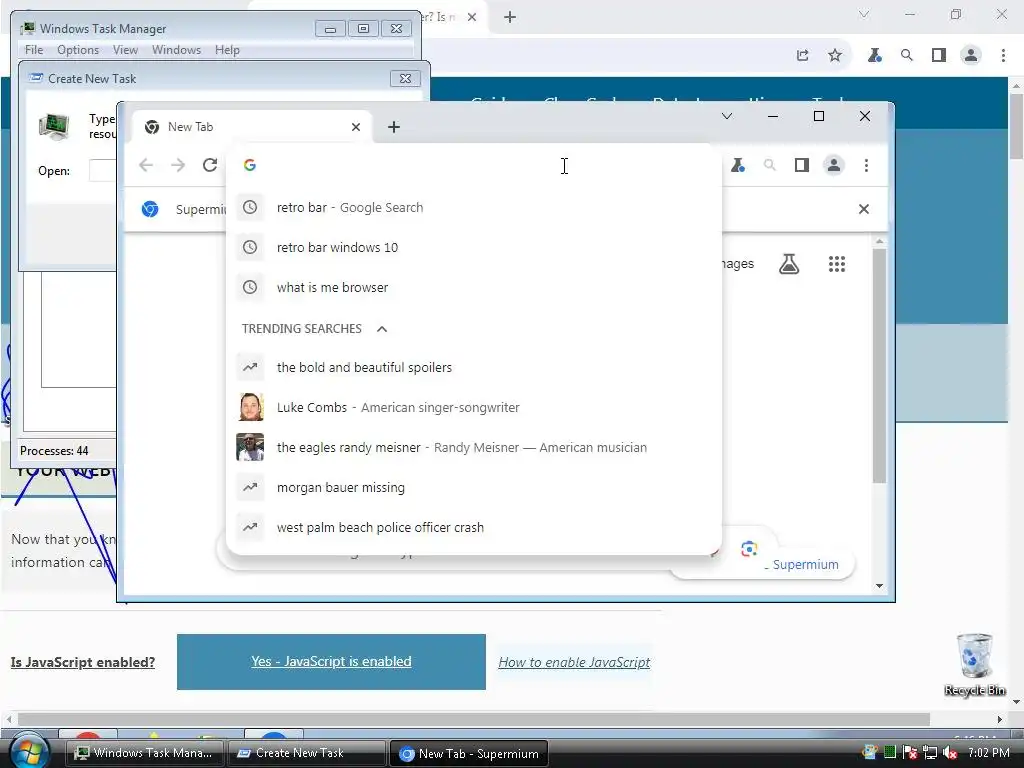Image resolution: width=1024 pixels, height=768 pixels.
Task: Toggle the side panel in Supermium toolbar
Action: click(801, 166)
